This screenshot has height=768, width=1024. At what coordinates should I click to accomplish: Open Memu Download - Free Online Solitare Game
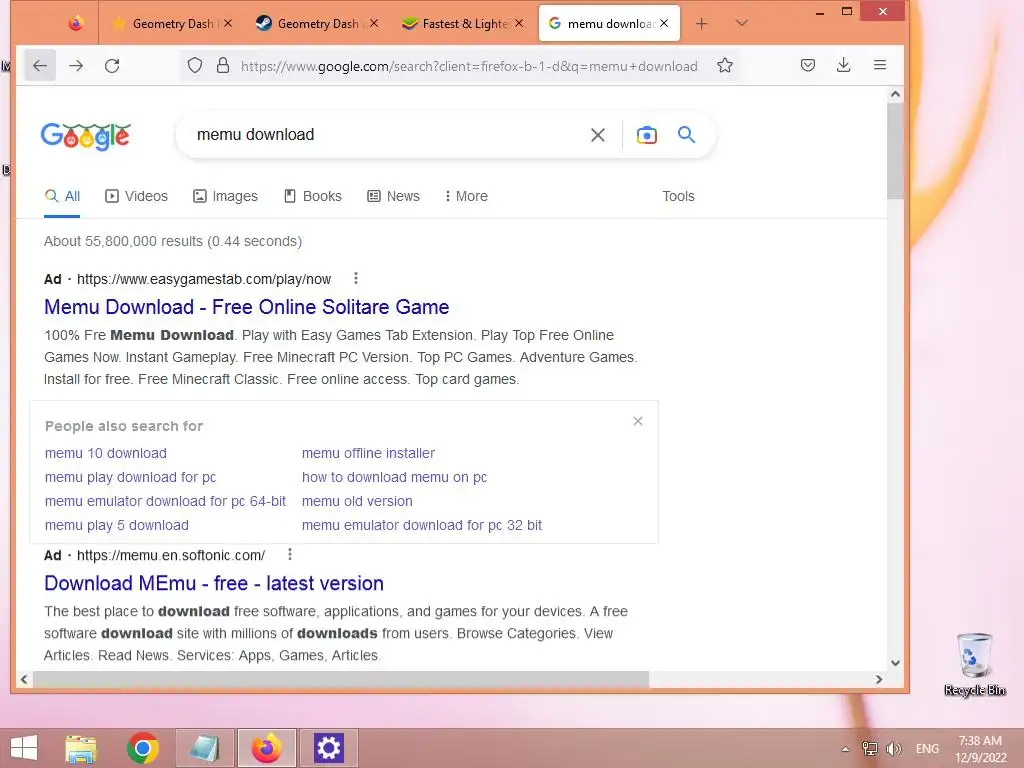(247, 307)
